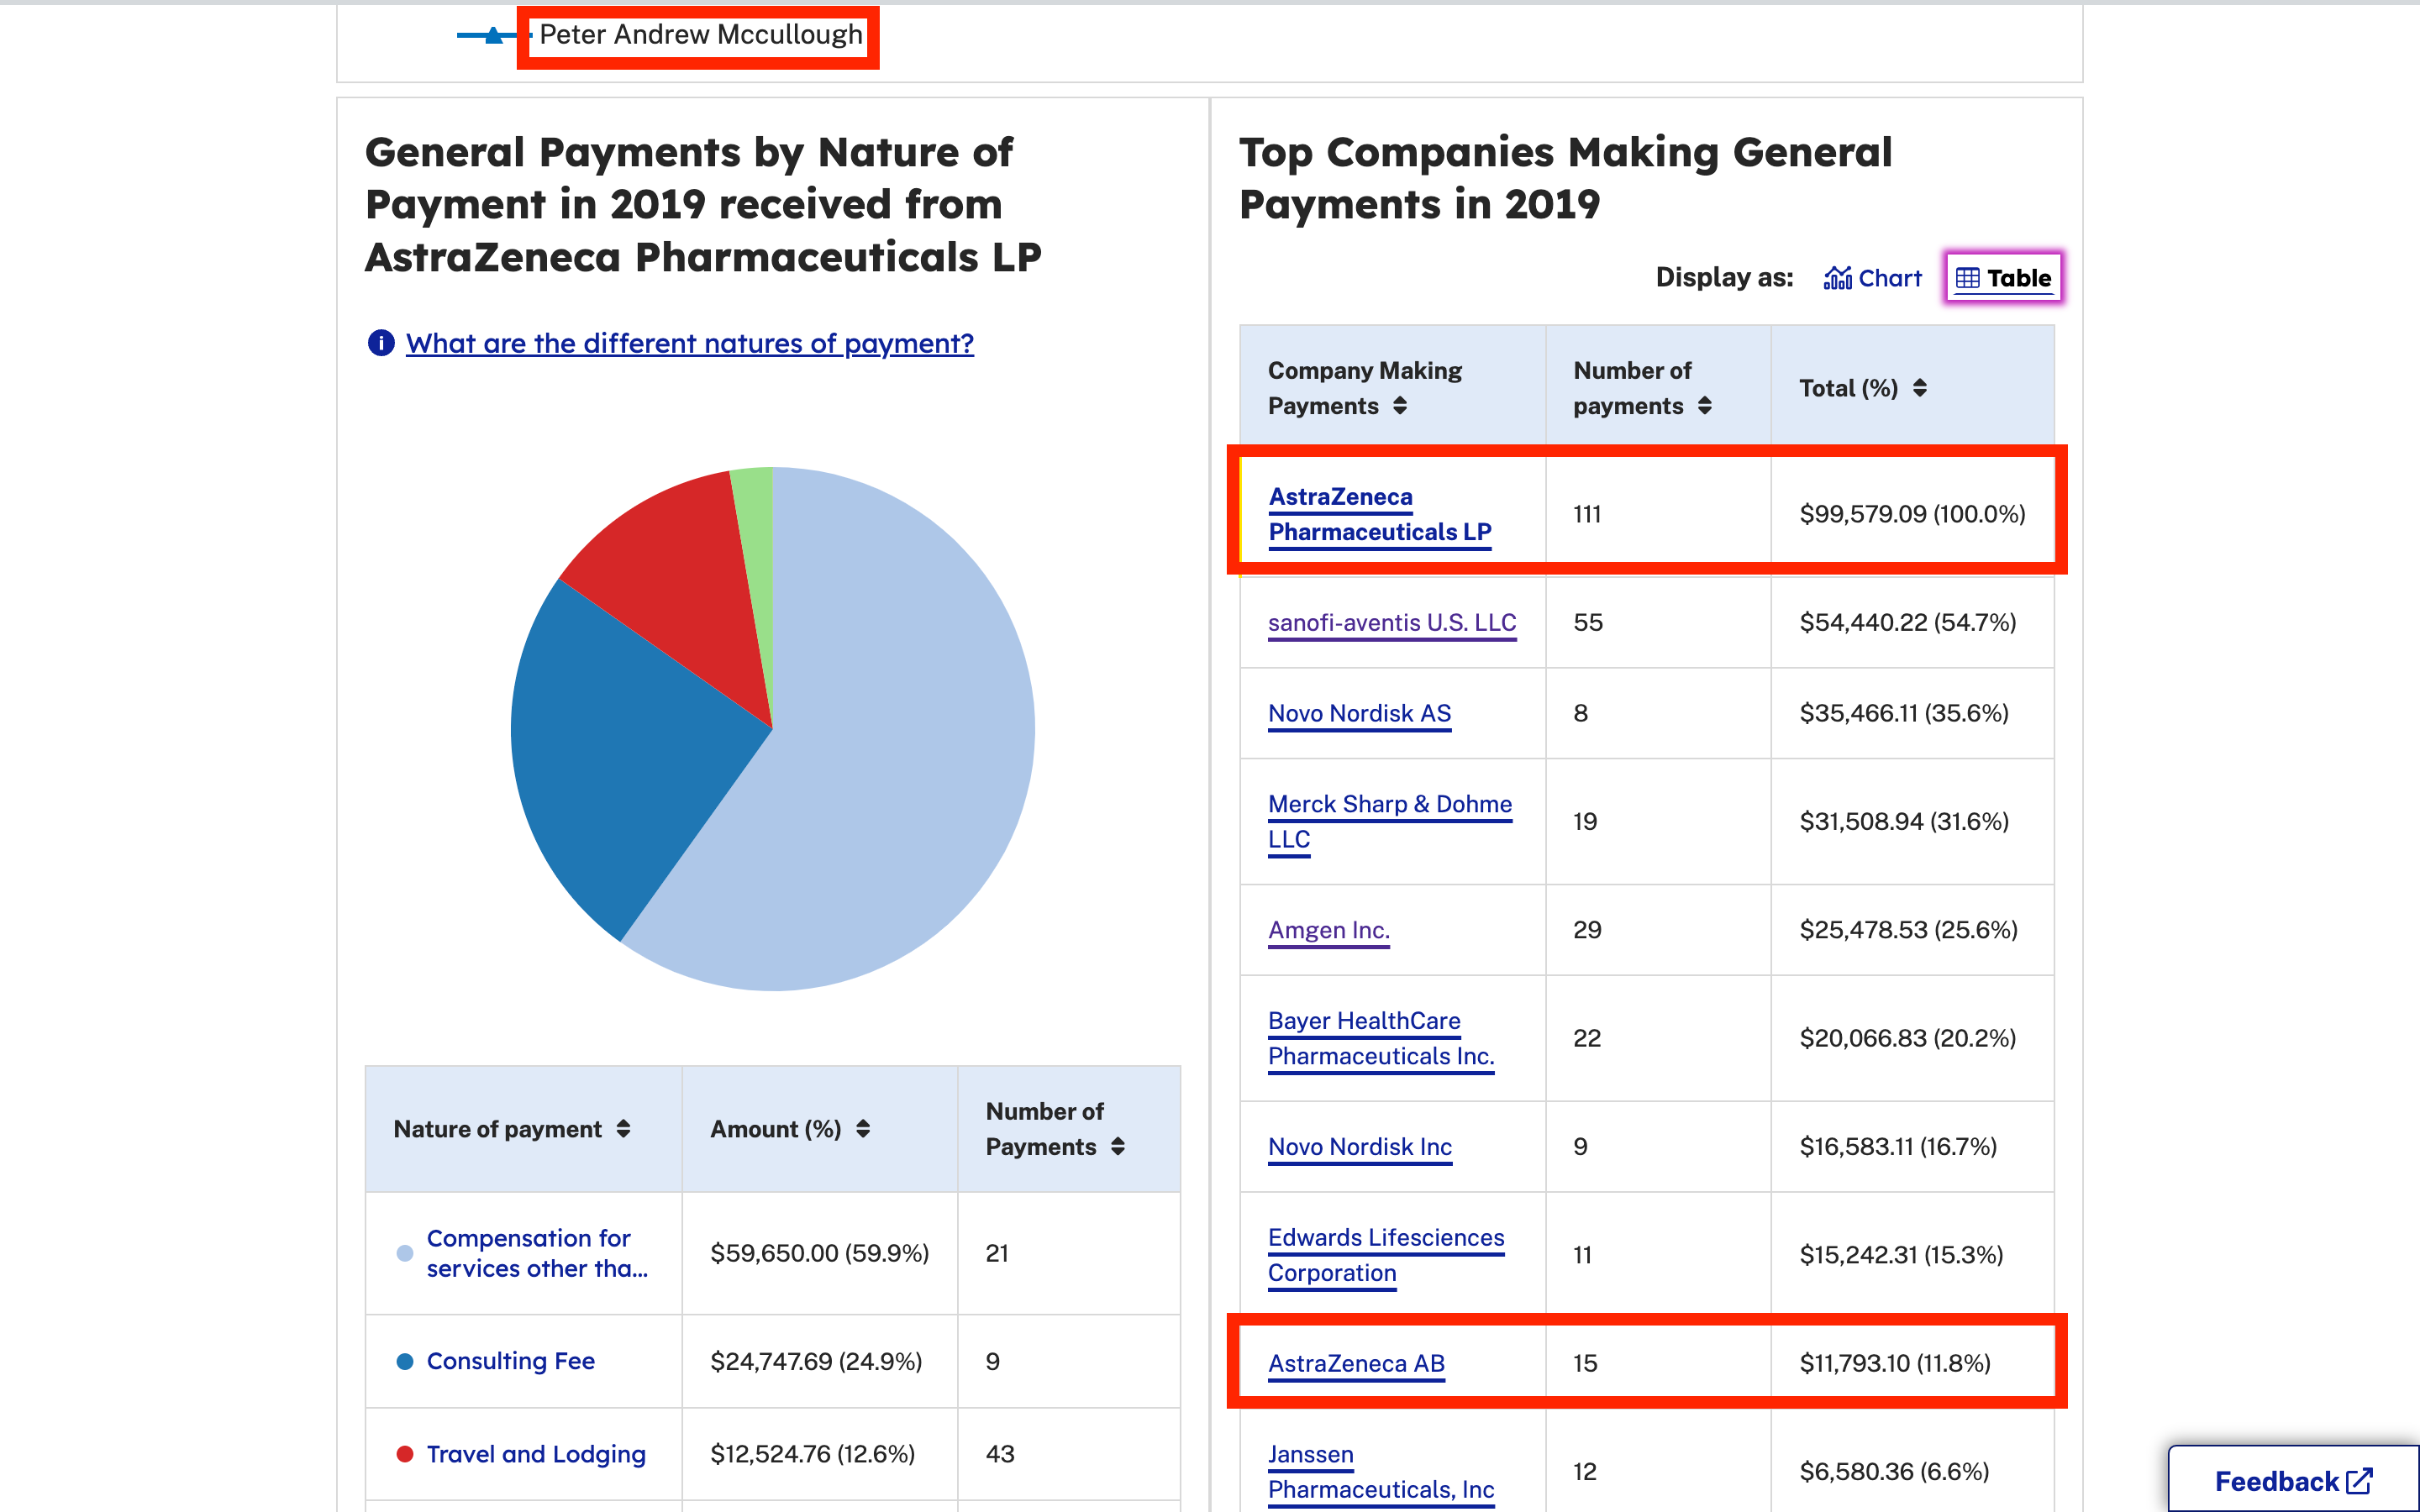Sort the Total (%) column

point(1919,388)
